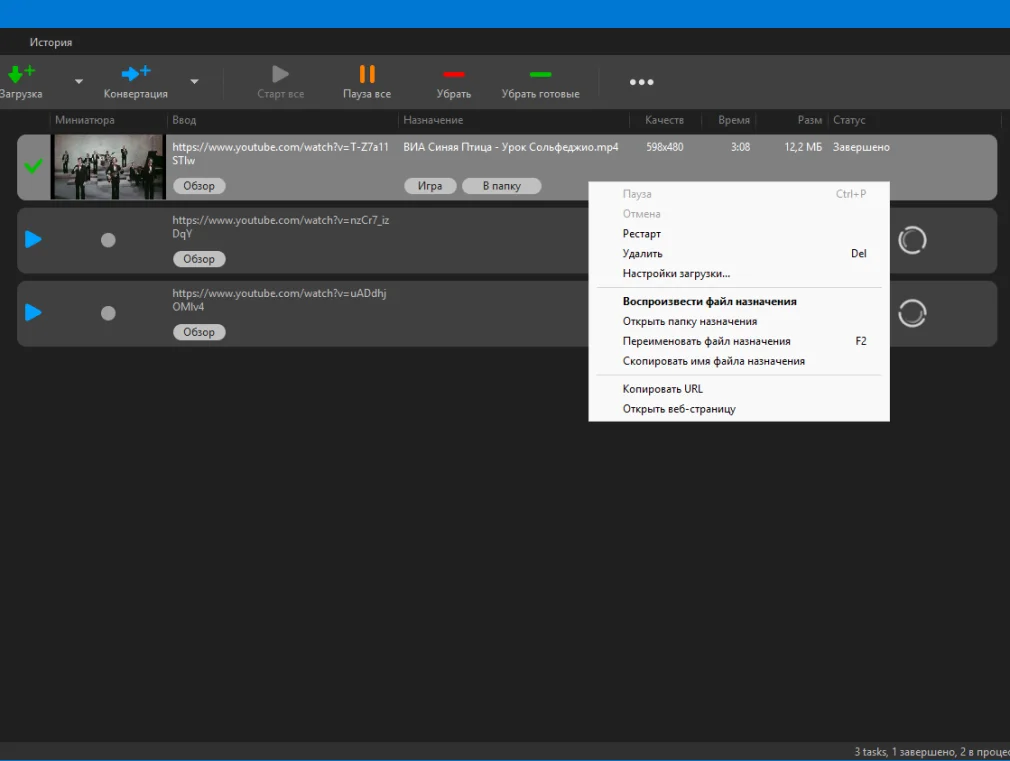Click the green Remove finished icon
Viewport: 1010px width, 761px height.
(x=540, y=74)
